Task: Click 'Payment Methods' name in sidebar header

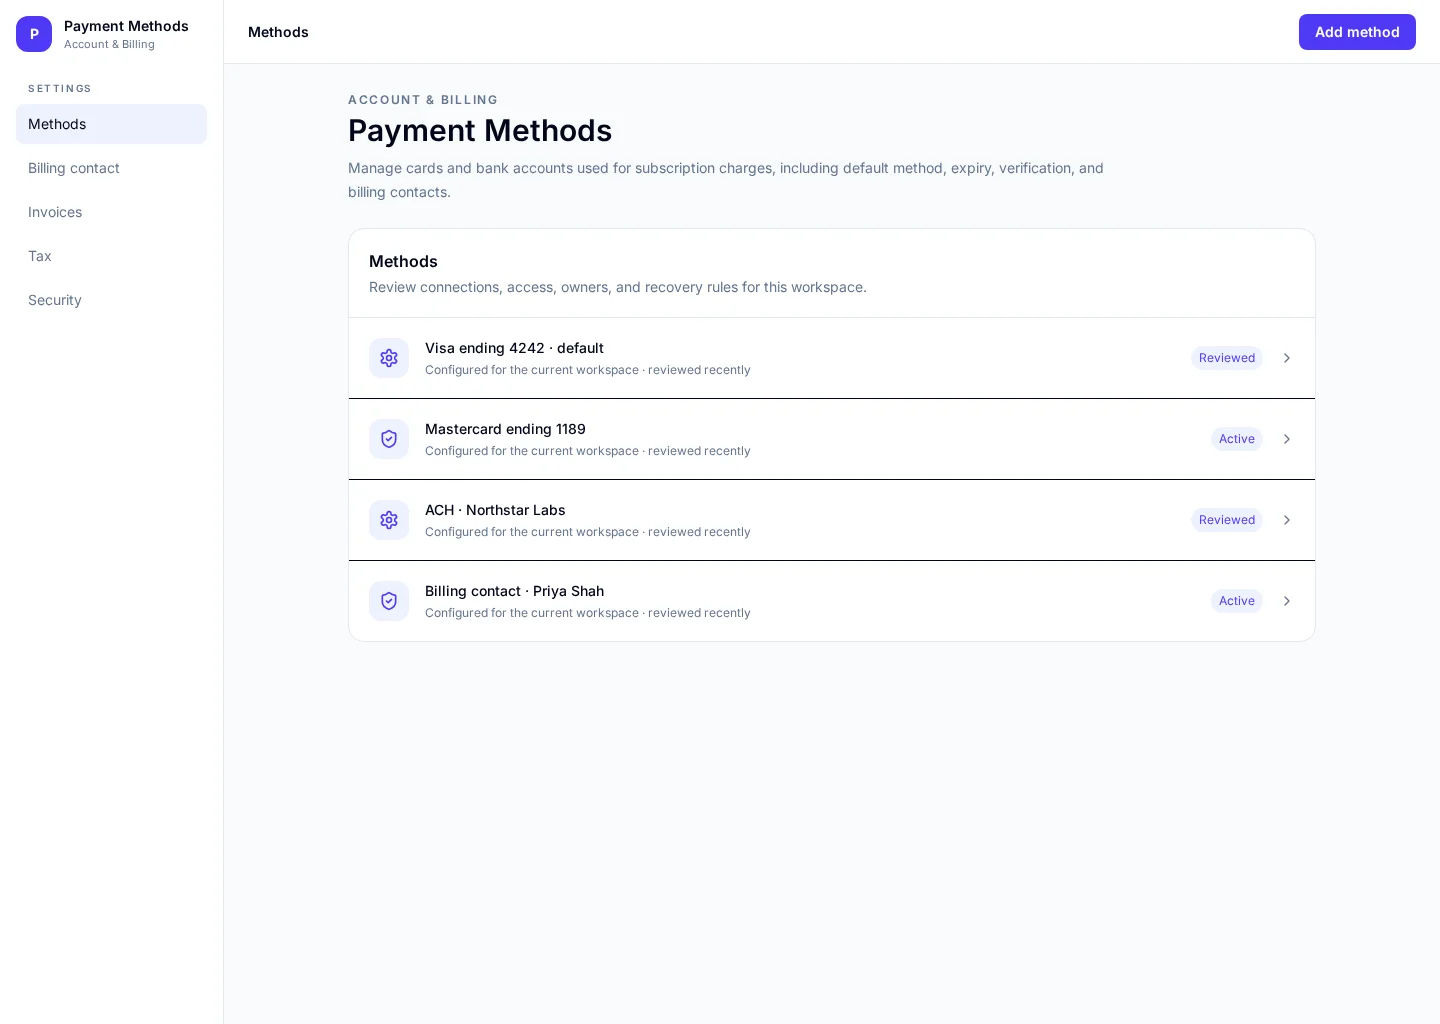Action: (126, 26)
